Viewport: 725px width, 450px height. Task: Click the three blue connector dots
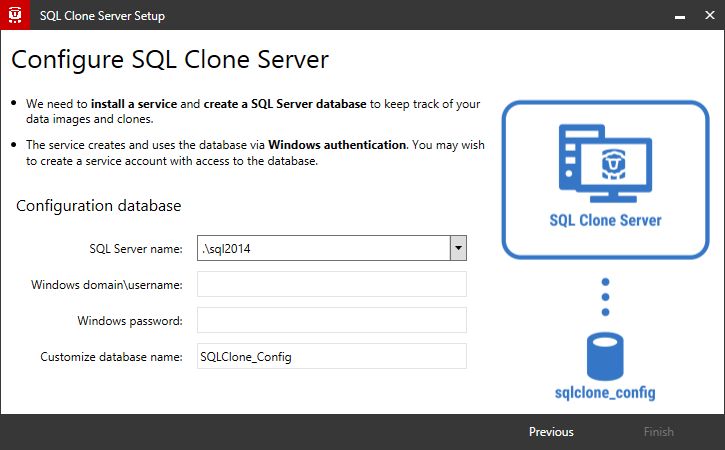605,296
